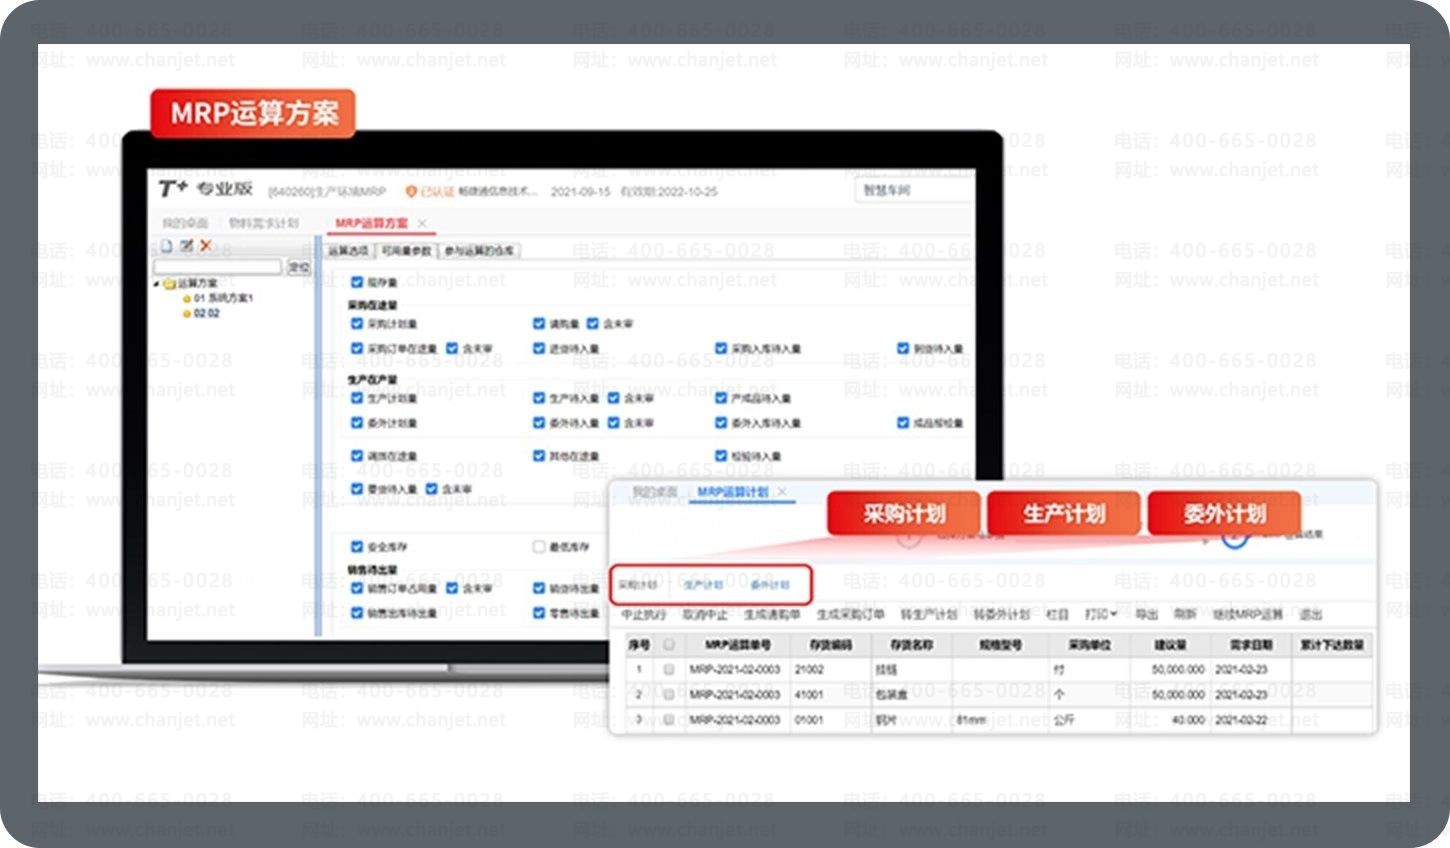The width and height of the screenshot is (1450, 848).
Task: Click the scheme search input field
Action: tap(218, 267)
